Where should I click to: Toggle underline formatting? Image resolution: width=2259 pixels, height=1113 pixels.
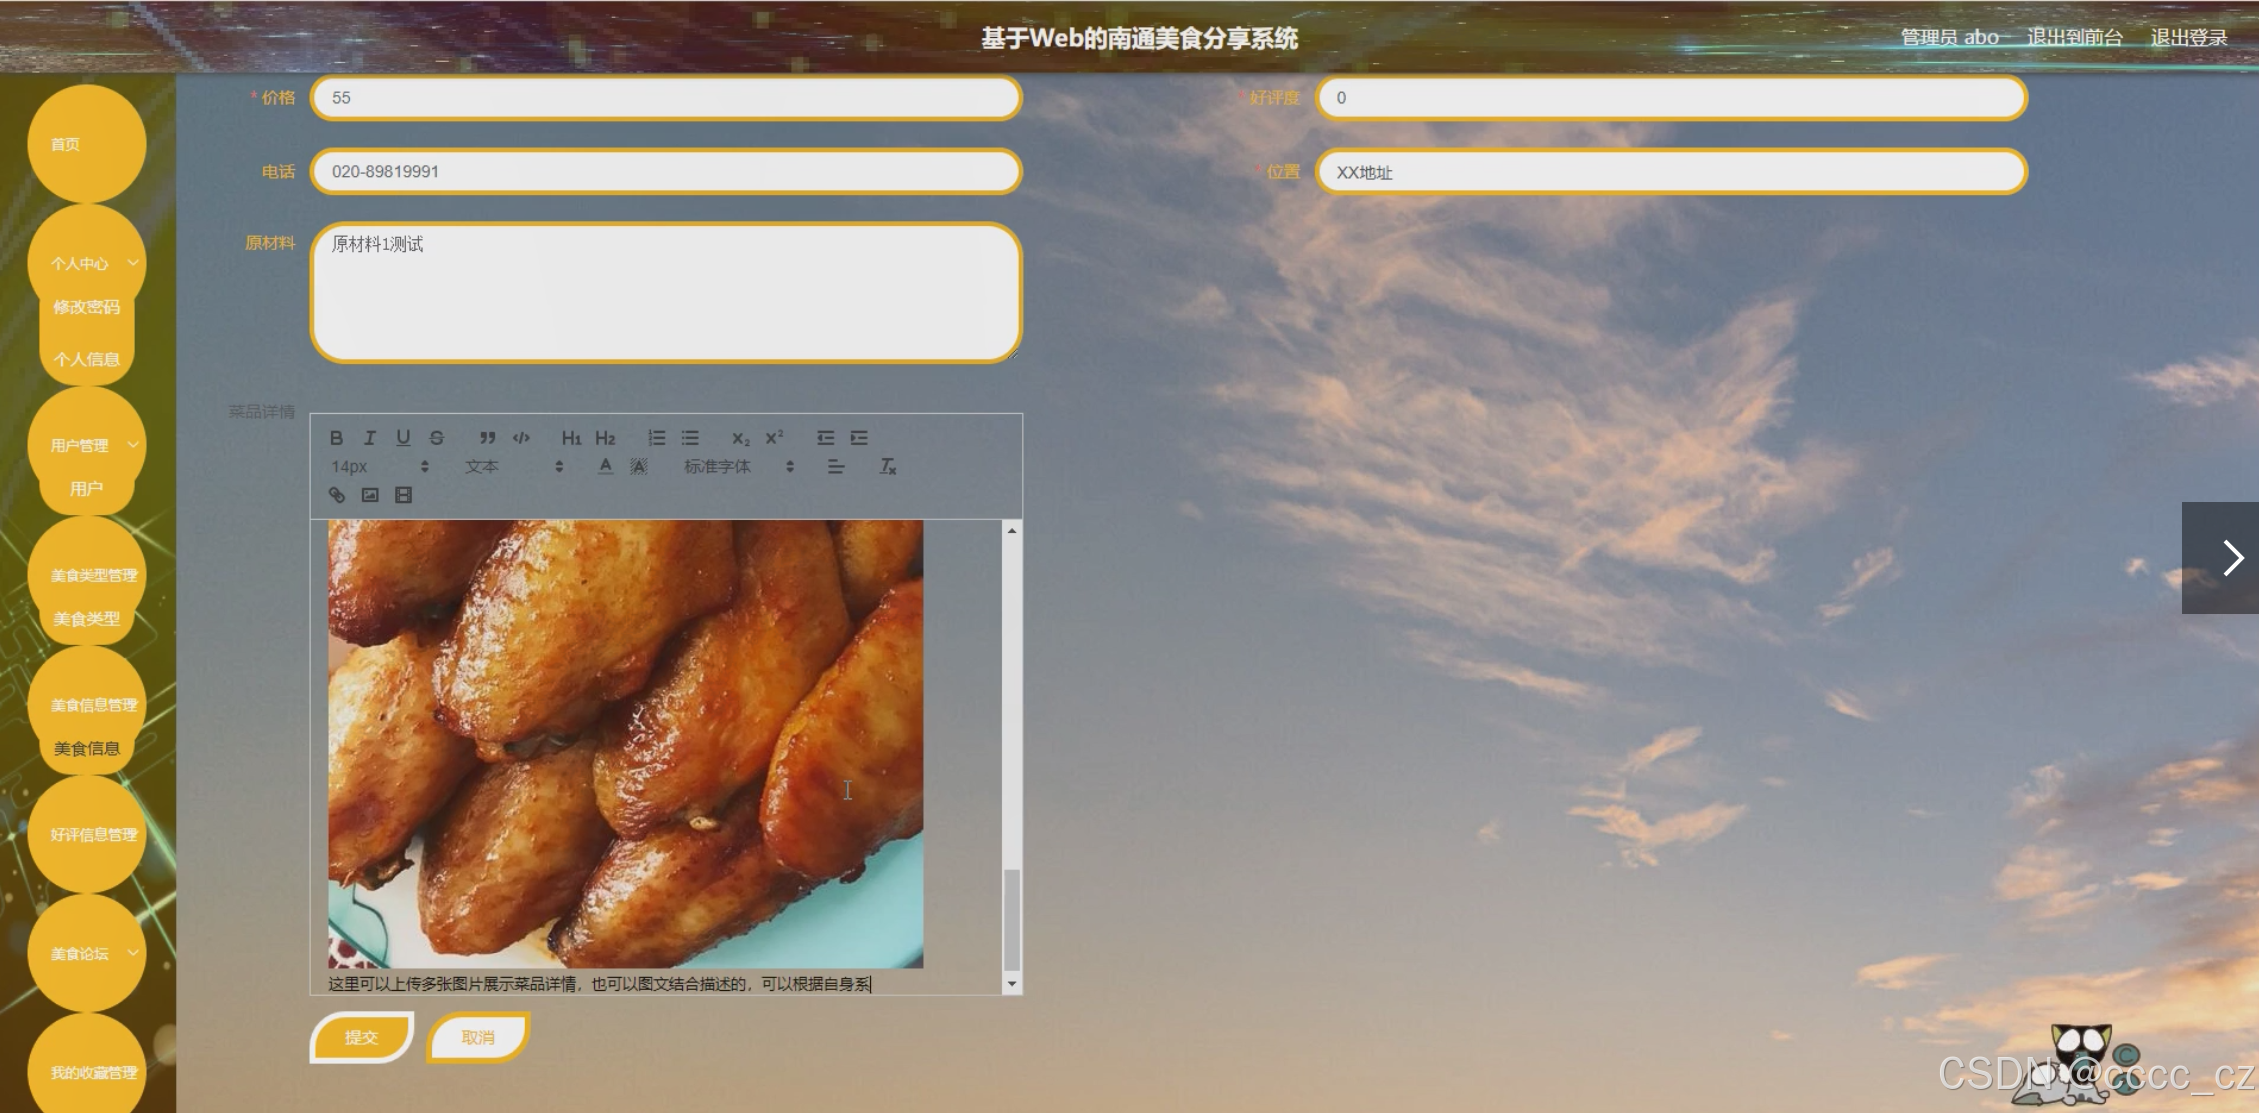tap(403, 438)
